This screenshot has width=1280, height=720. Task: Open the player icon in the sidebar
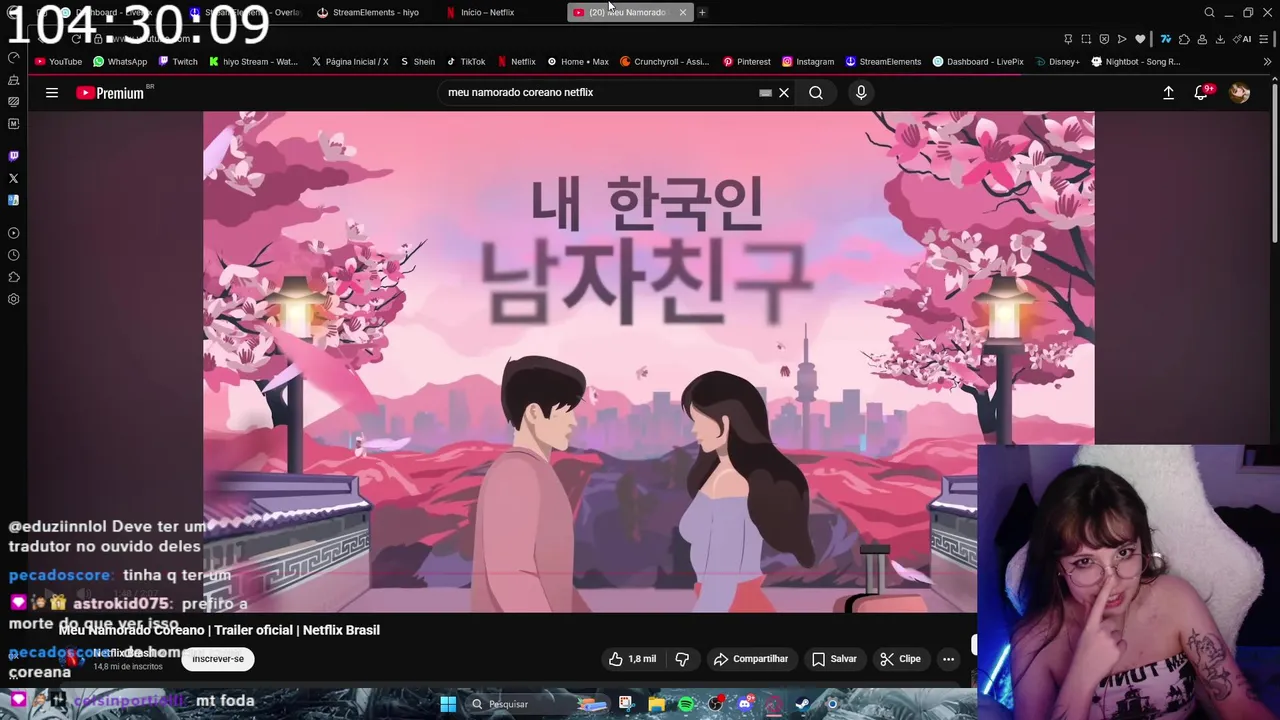tap(13, 233)
